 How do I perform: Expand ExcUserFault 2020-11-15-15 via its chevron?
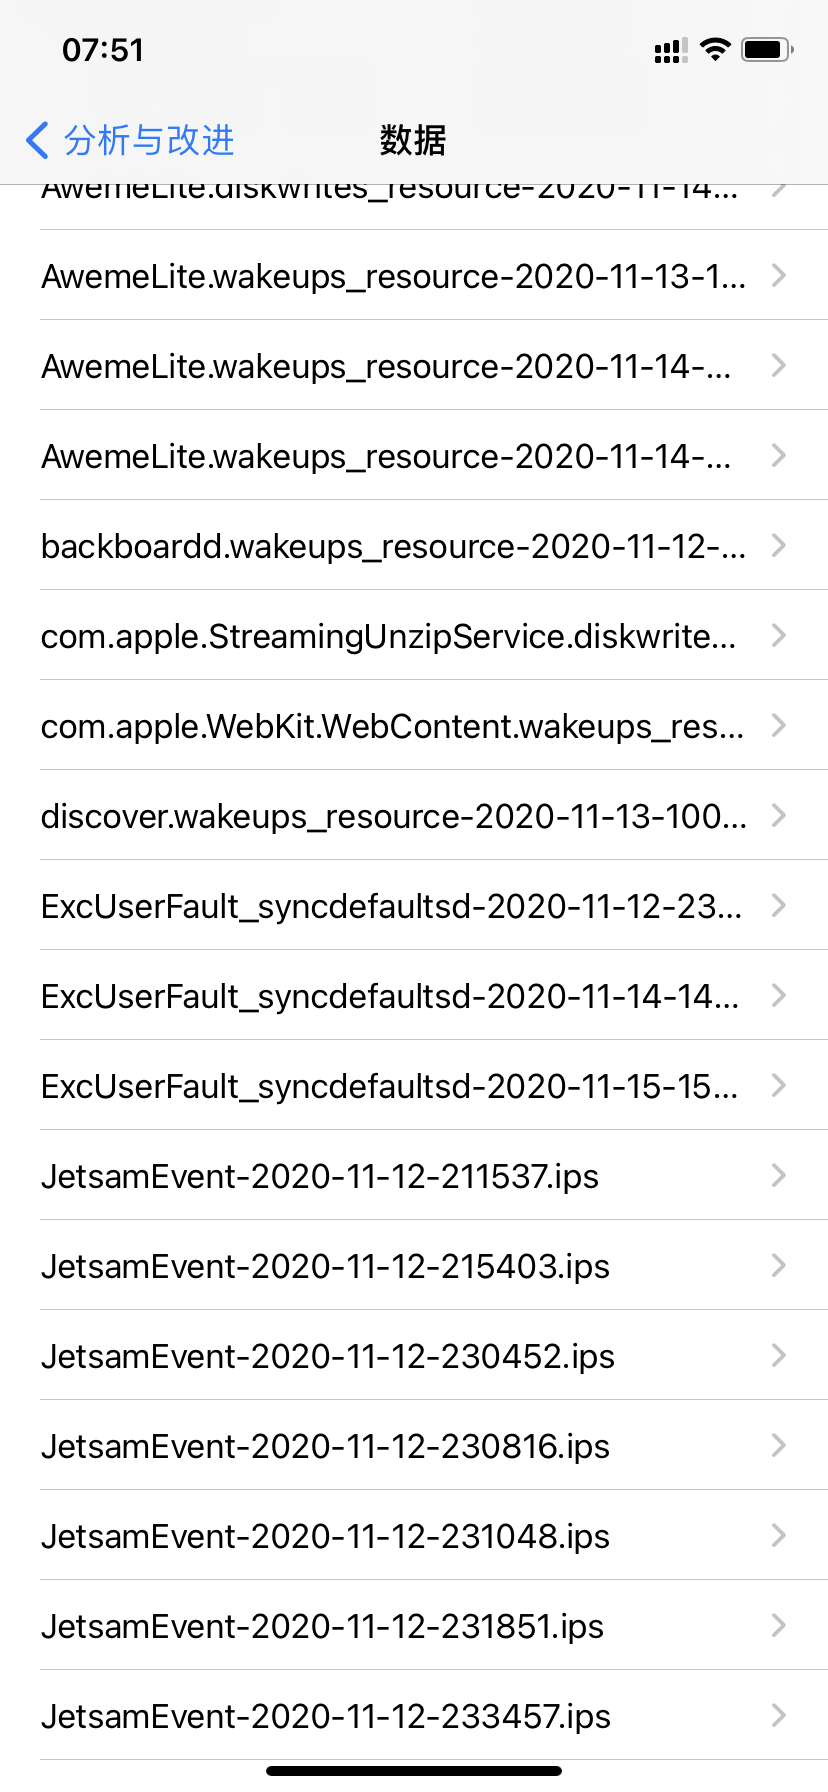click(779, 1086)
